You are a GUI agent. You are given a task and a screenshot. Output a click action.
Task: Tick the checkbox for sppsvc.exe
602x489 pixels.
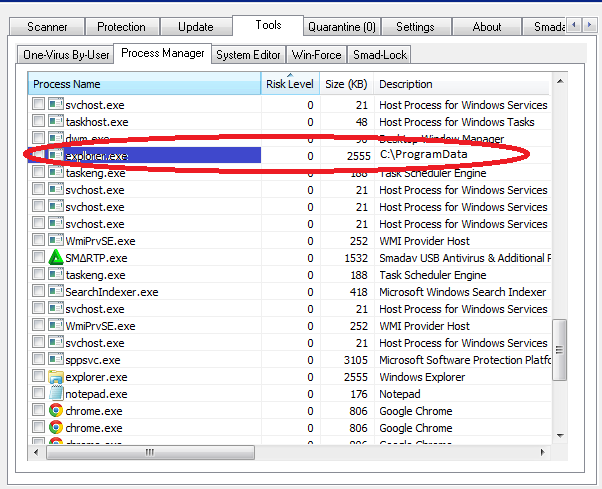click(x=38, y=360)
